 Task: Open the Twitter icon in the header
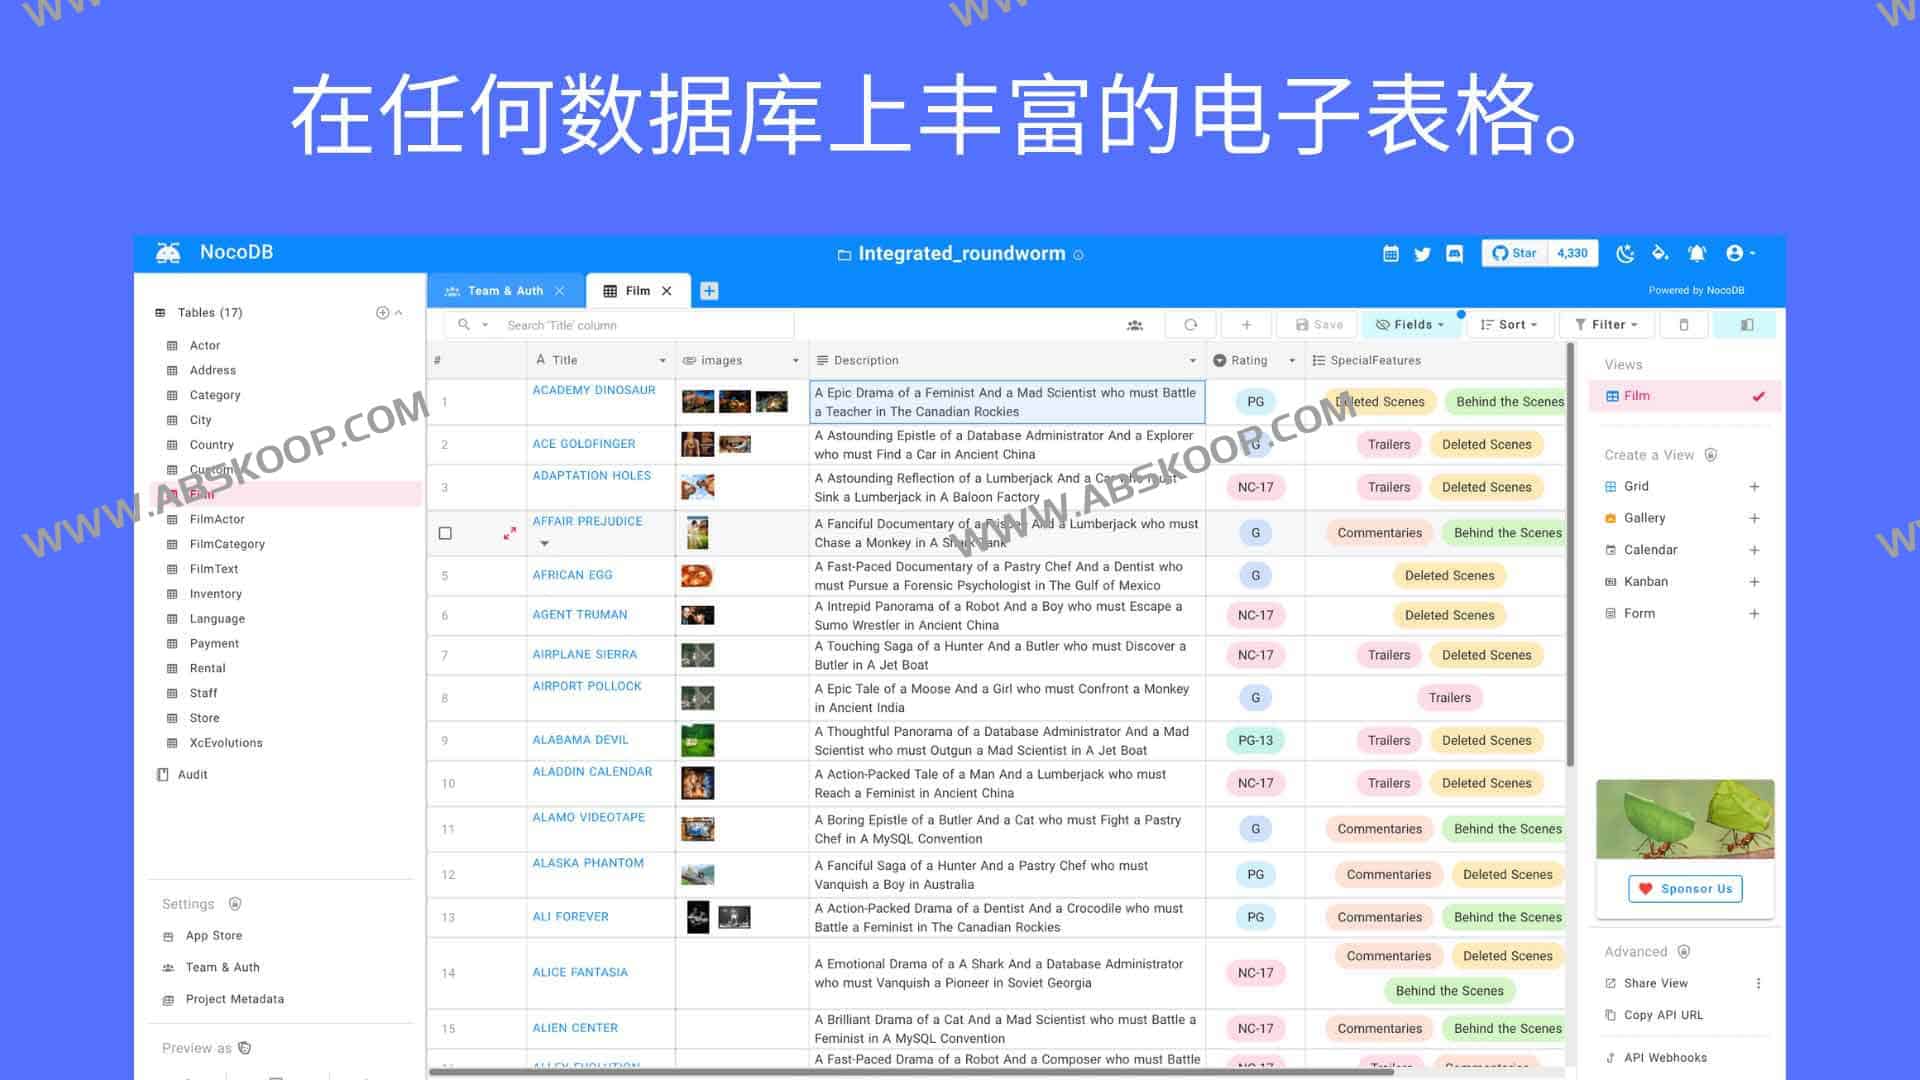tap(1422, 253)
